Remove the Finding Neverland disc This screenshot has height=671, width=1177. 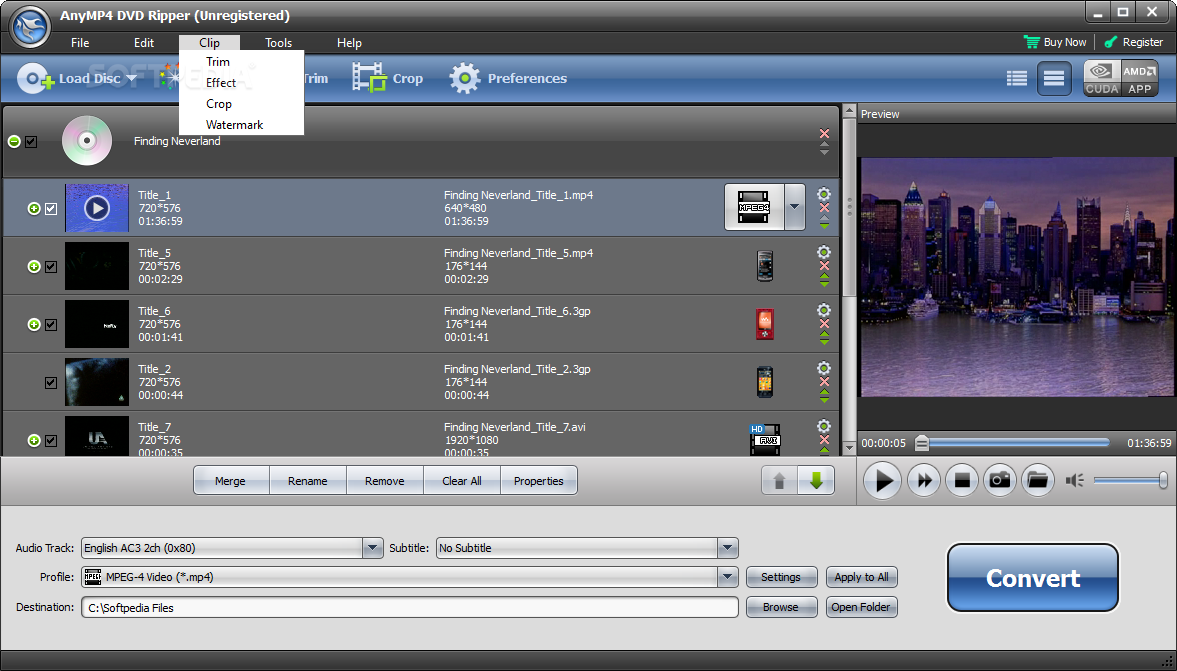pyautogui.click(x=824, y=133)
